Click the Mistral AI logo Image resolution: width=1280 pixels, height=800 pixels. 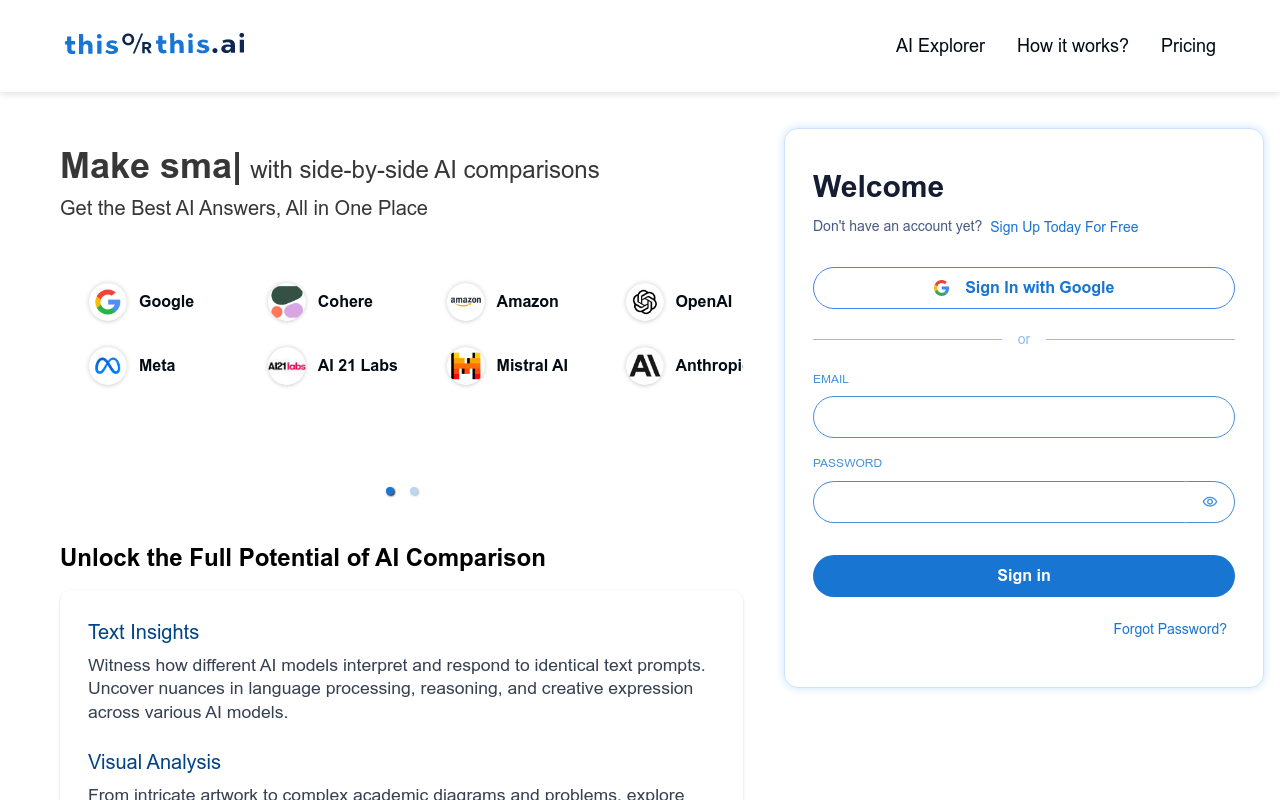466,366
